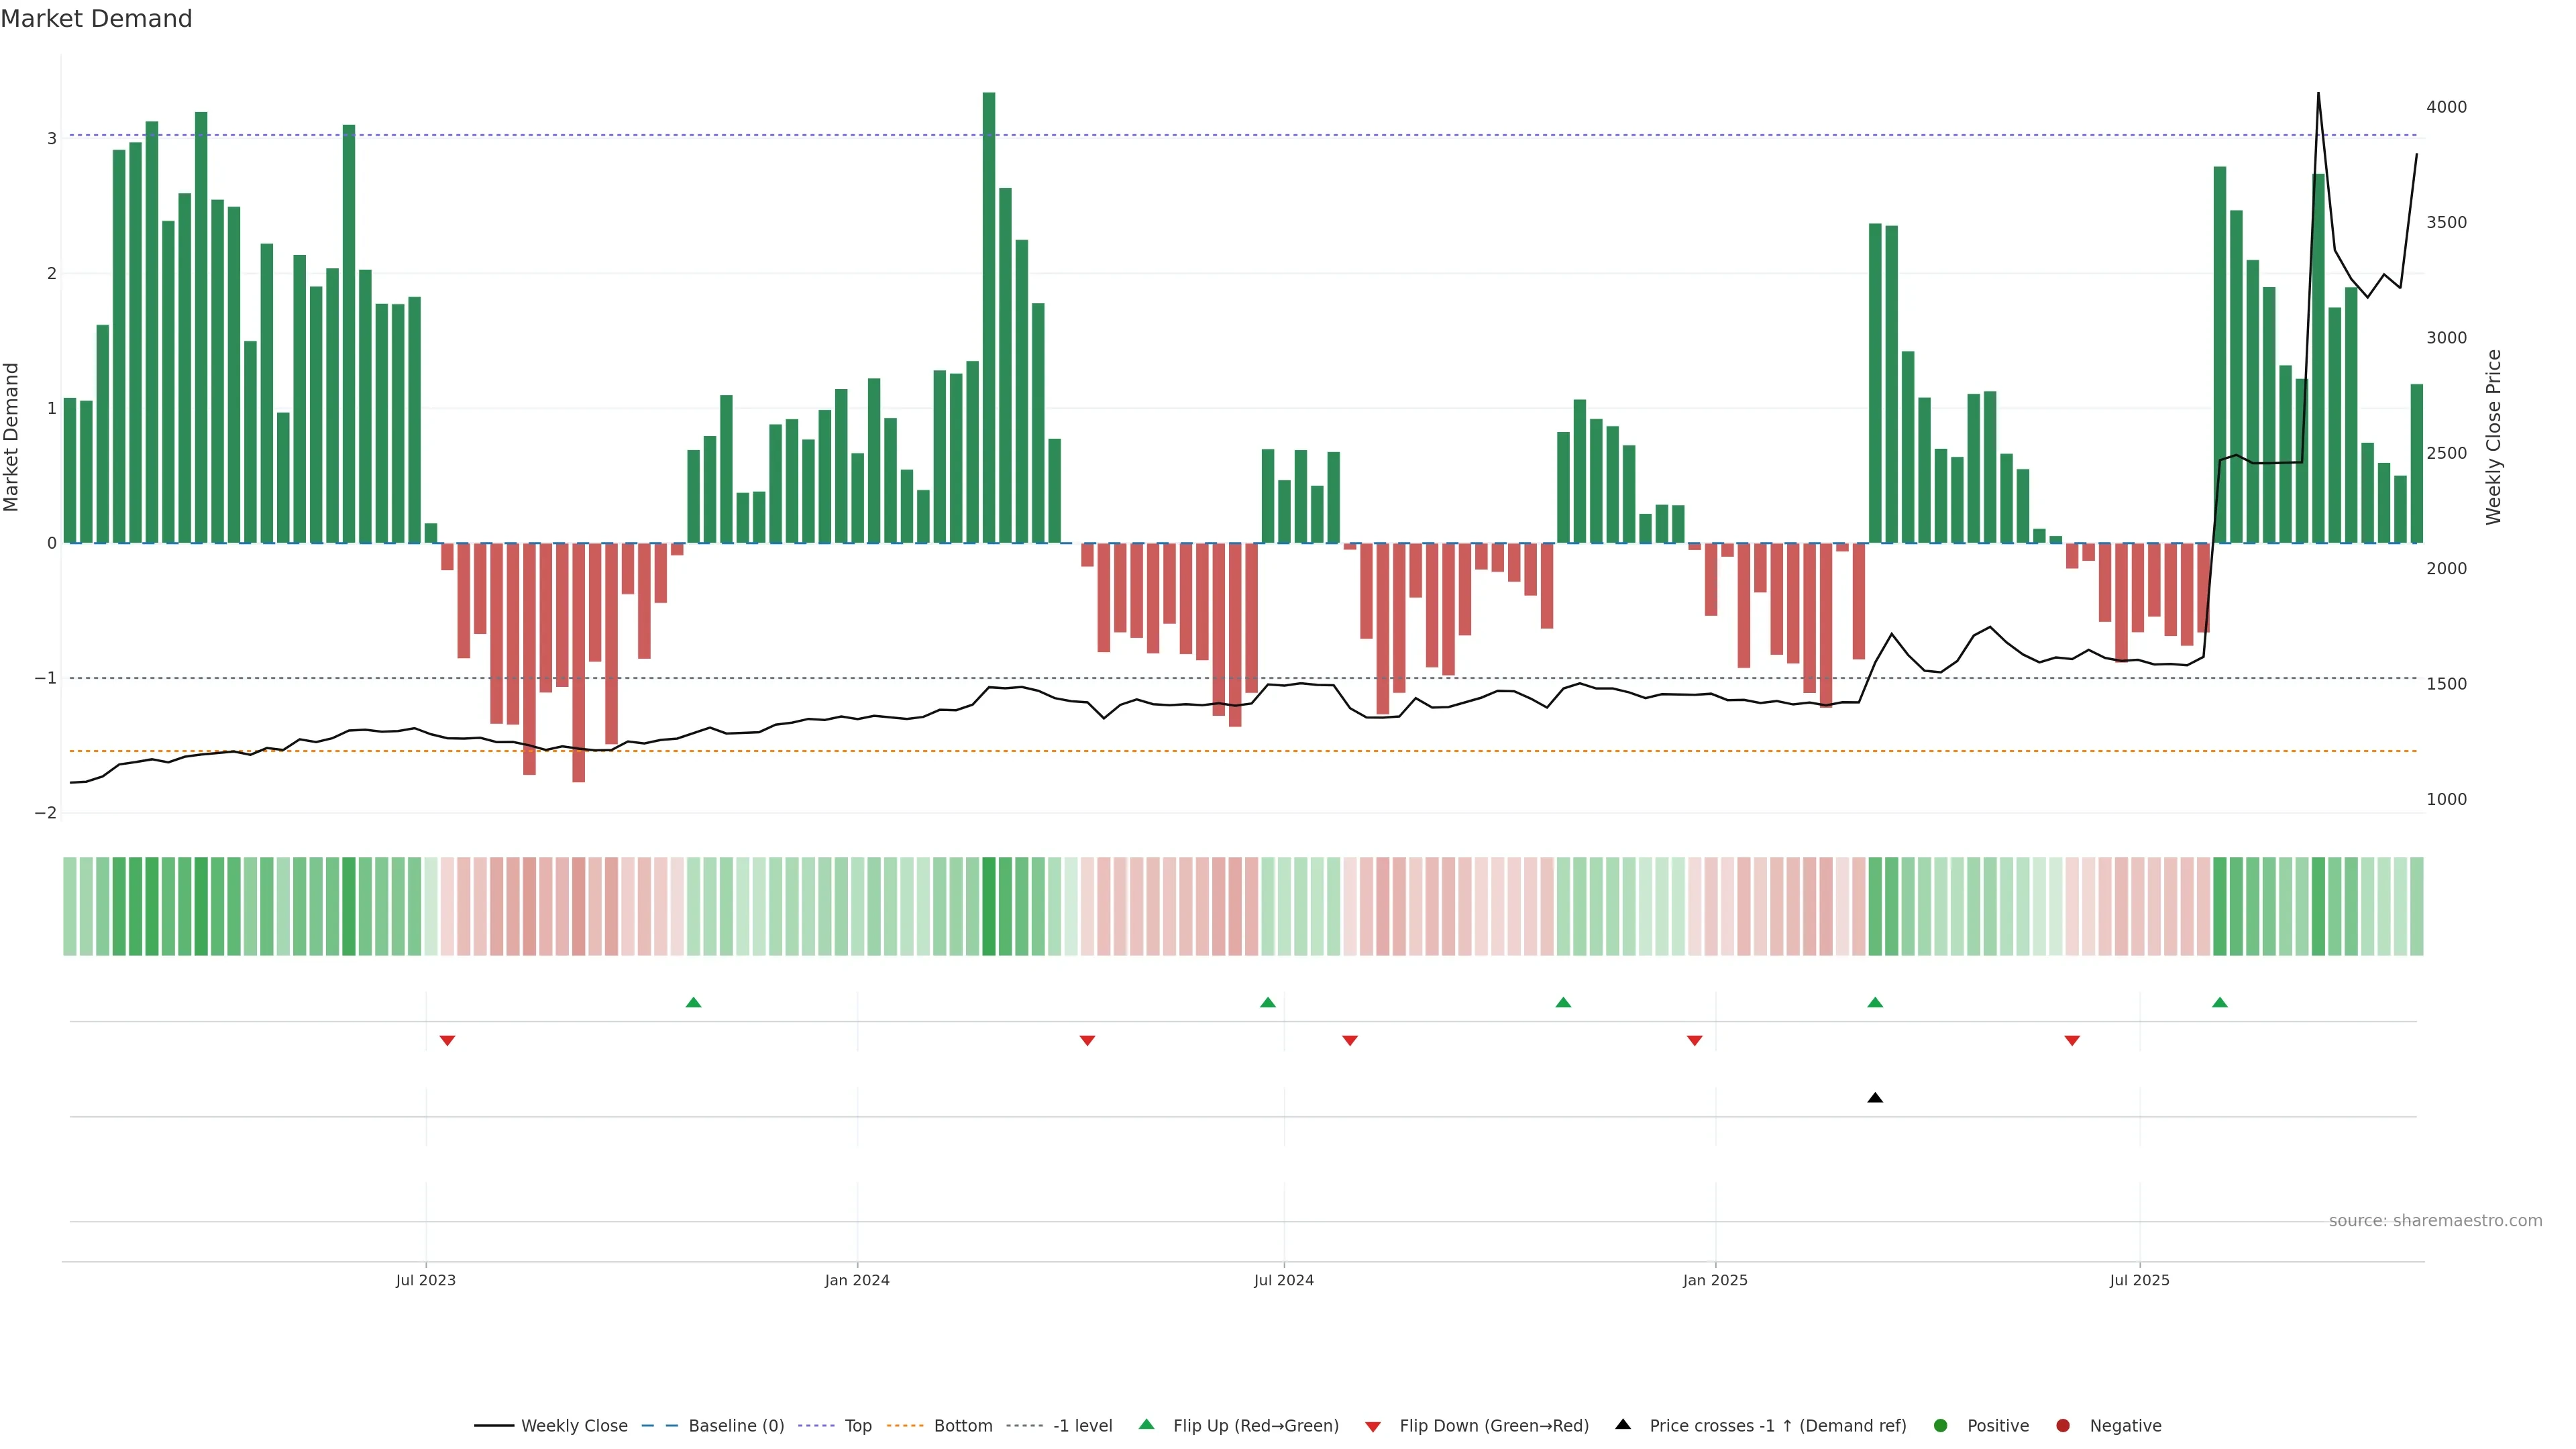Click the tallest green demand bar in early 2024
Screen dimensions: 2576x1449
coord(989,317)
